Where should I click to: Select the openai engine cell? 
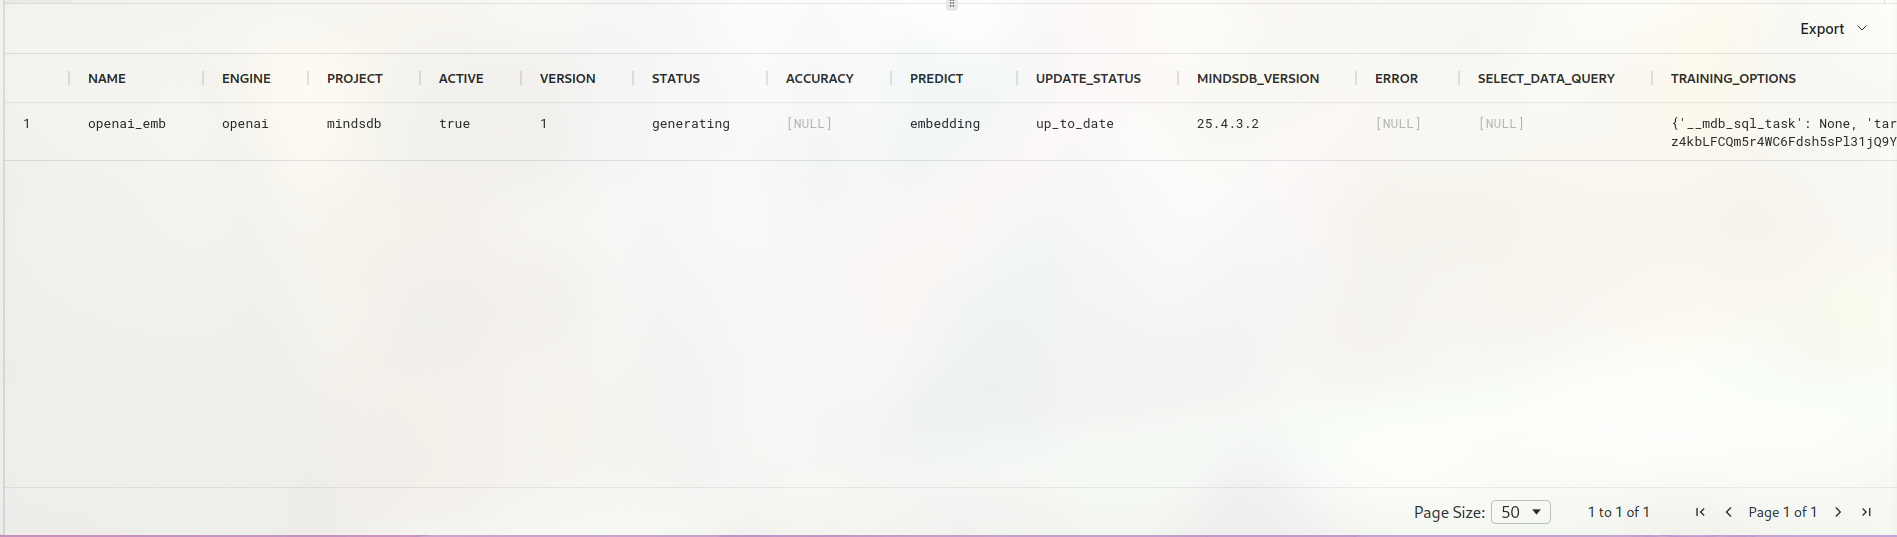tap(245, 124)
